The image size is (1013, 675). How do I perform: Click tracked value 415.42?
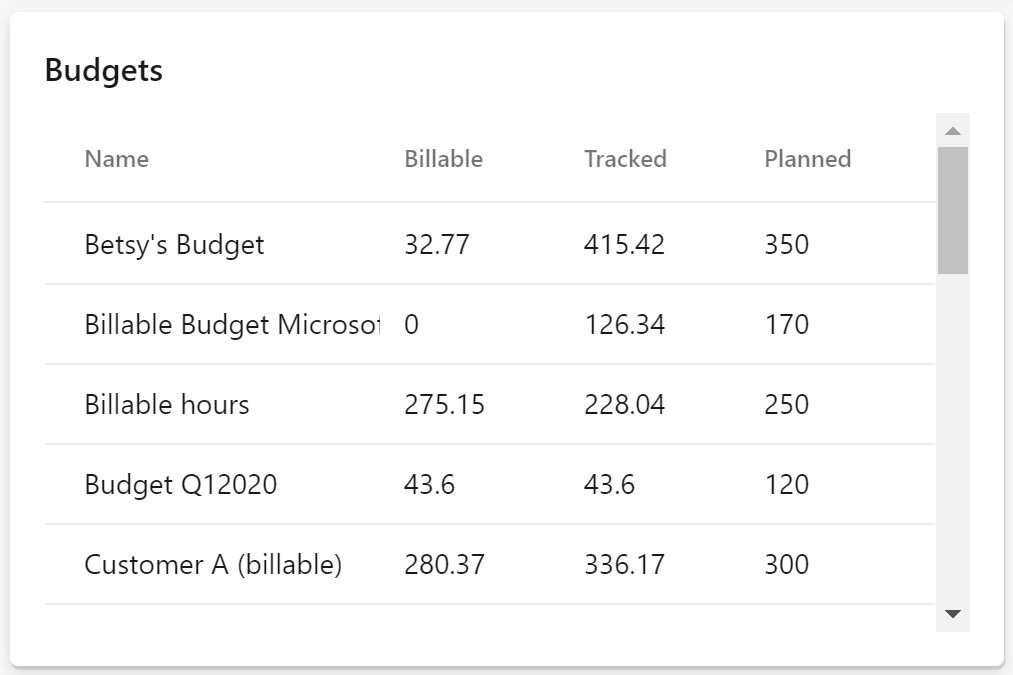624,244
